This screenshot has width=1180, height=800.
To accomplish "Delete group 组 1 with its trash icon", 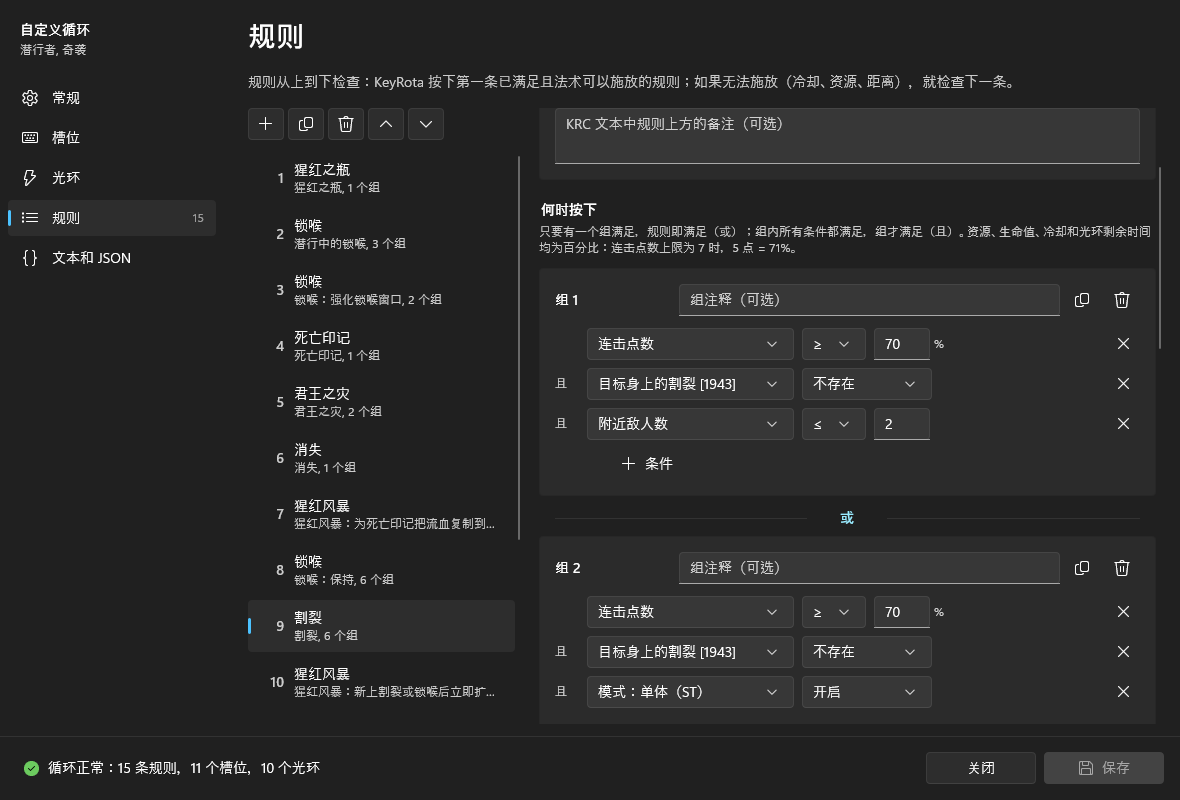I will [1121, 300].
